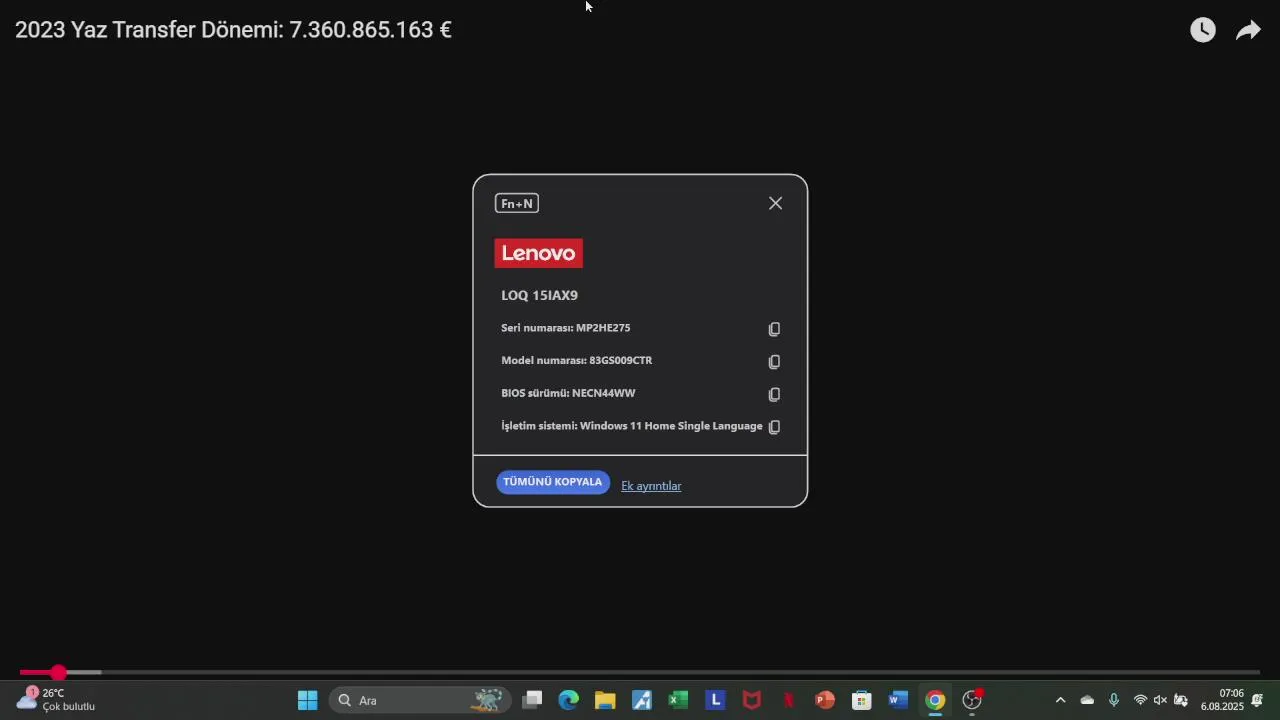Click the LOQ 15IAX9 model name
The height and width of the screenshot is (720, 1280).
539,295
